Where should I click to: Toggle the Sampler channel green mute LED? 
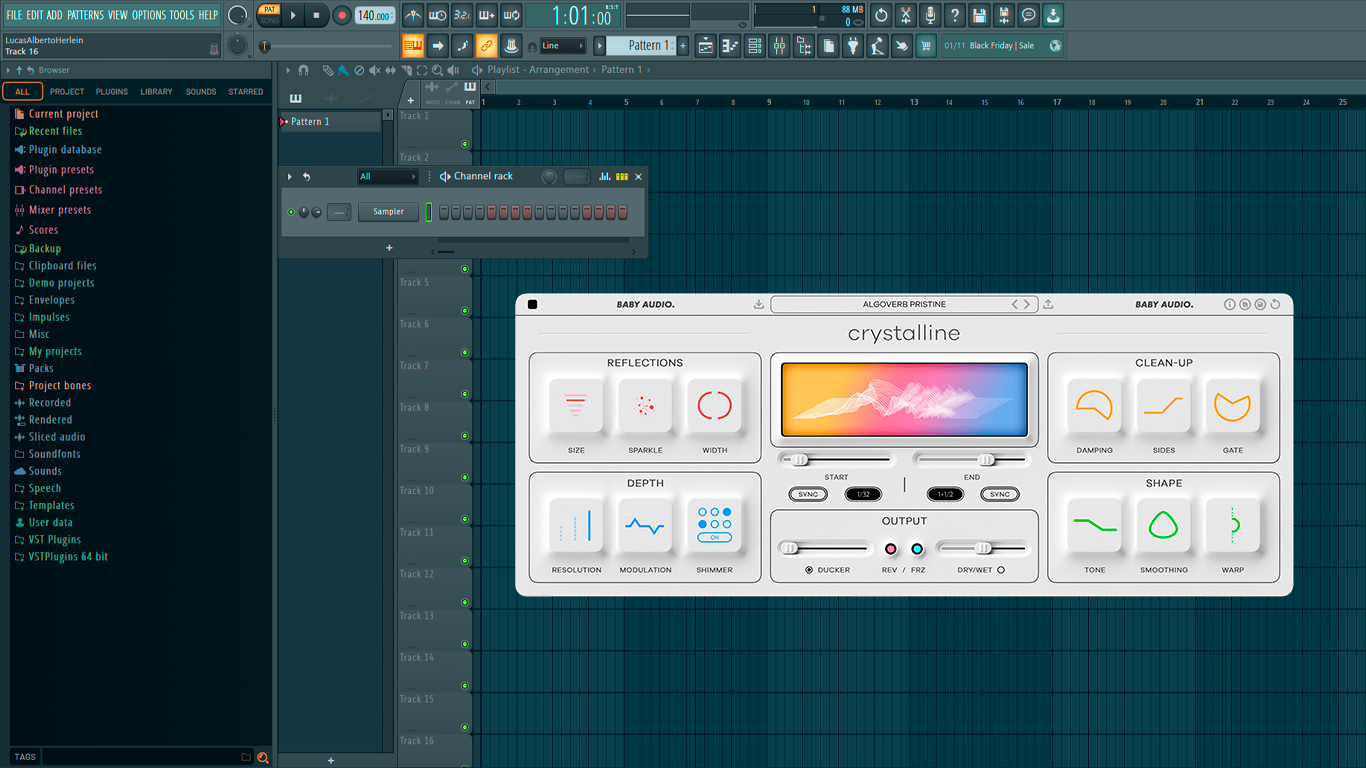292,212
